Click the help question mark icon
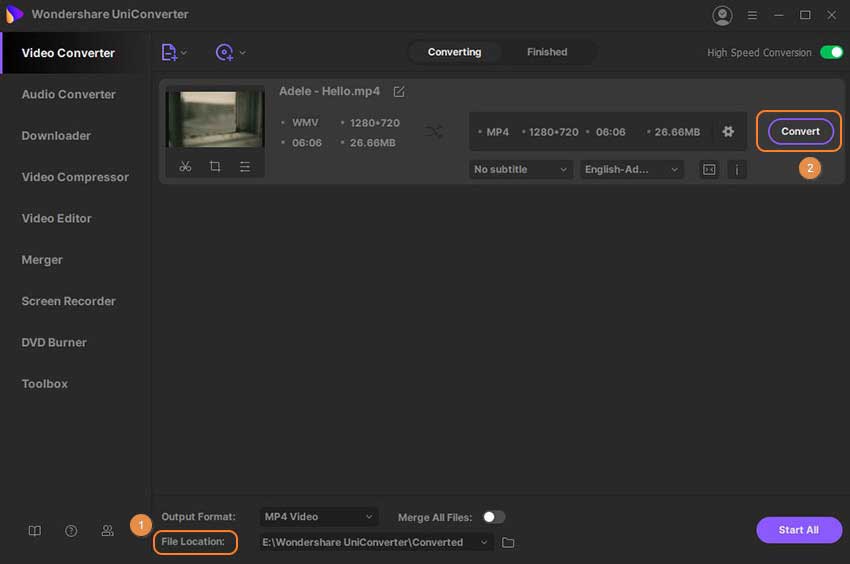Image resolution: width=850 pixels, height=564 pixels. [x=71, y=530]
